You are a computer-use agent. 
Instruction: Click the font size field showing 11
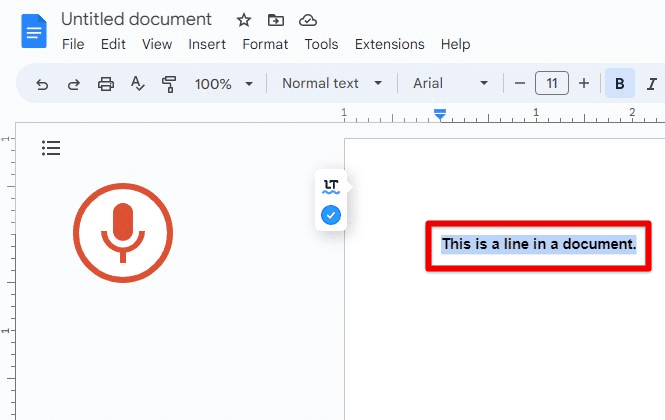[552, 83]
